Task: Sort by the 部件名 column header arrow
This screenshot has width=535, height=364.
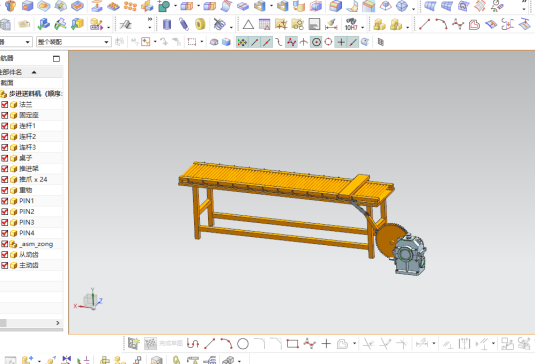Action: [34, 72]
